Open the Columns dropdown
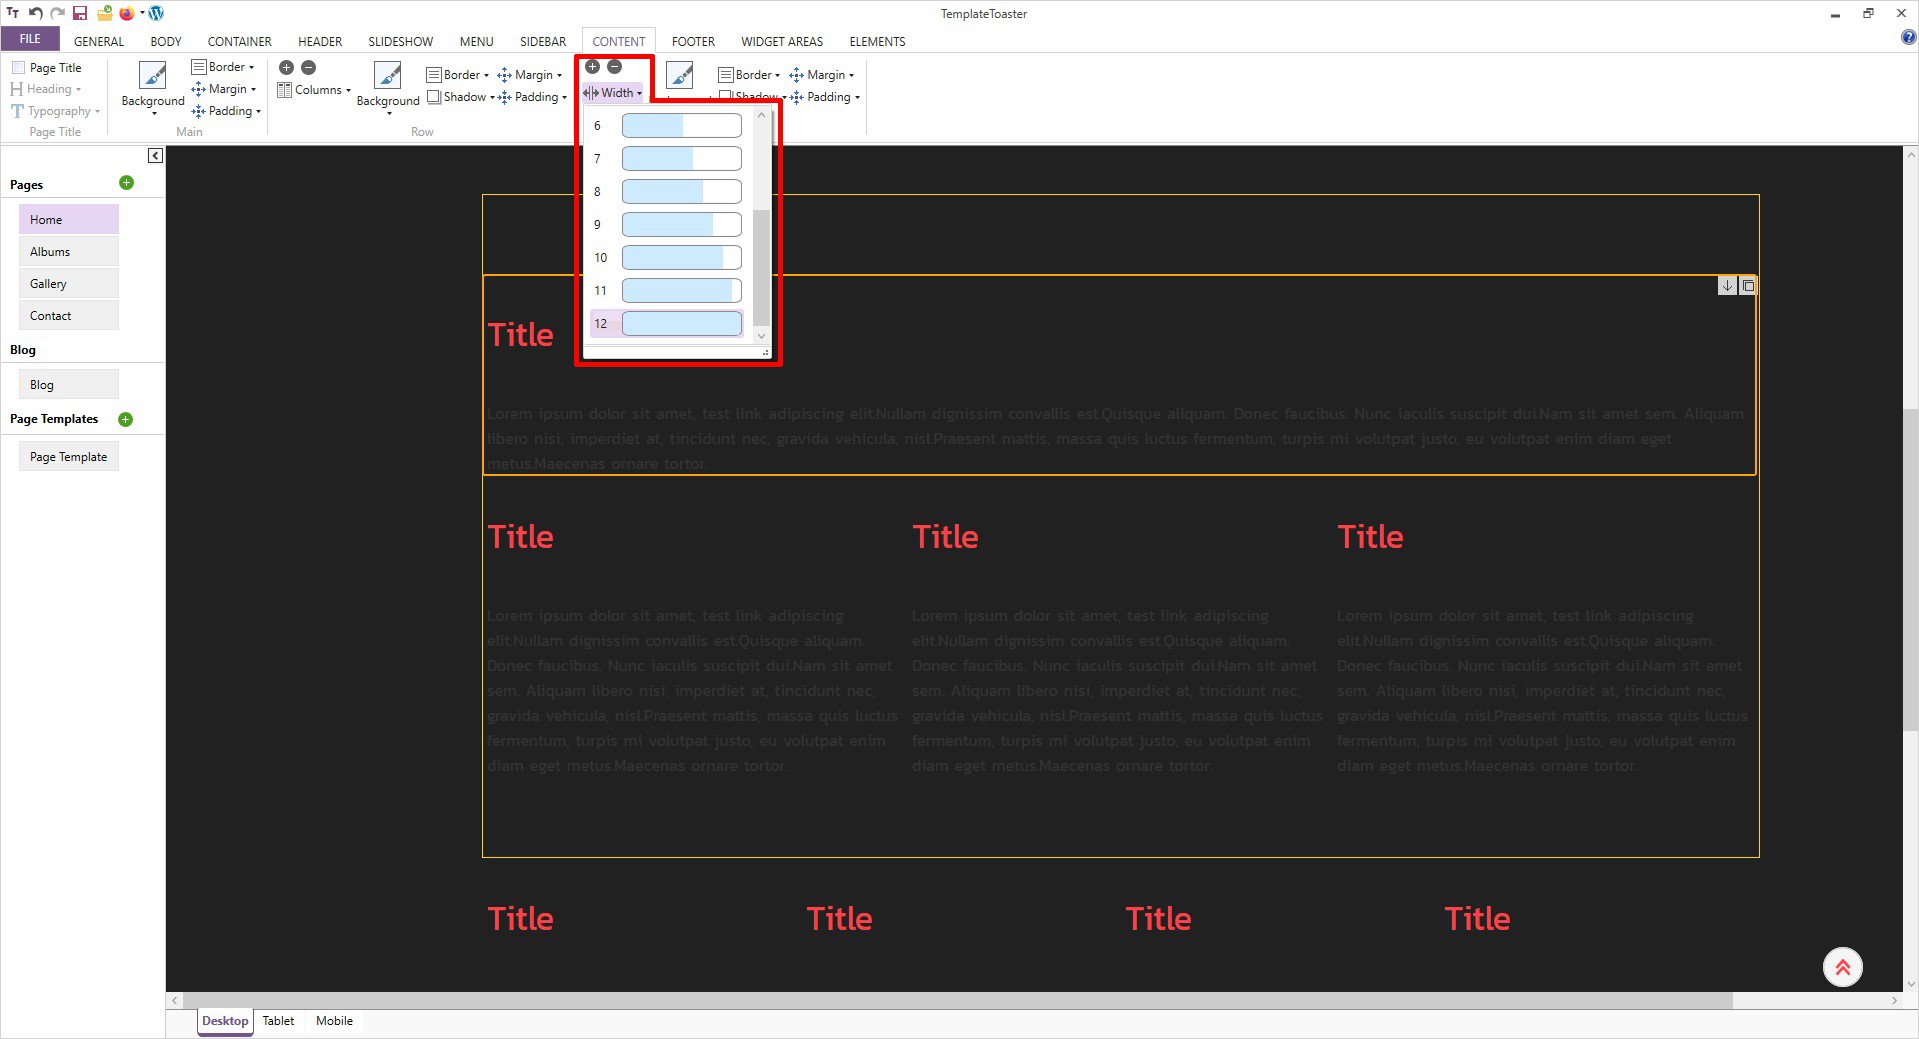The height and width of the screenshot is (1039, 1919). (x=318, y=90)
